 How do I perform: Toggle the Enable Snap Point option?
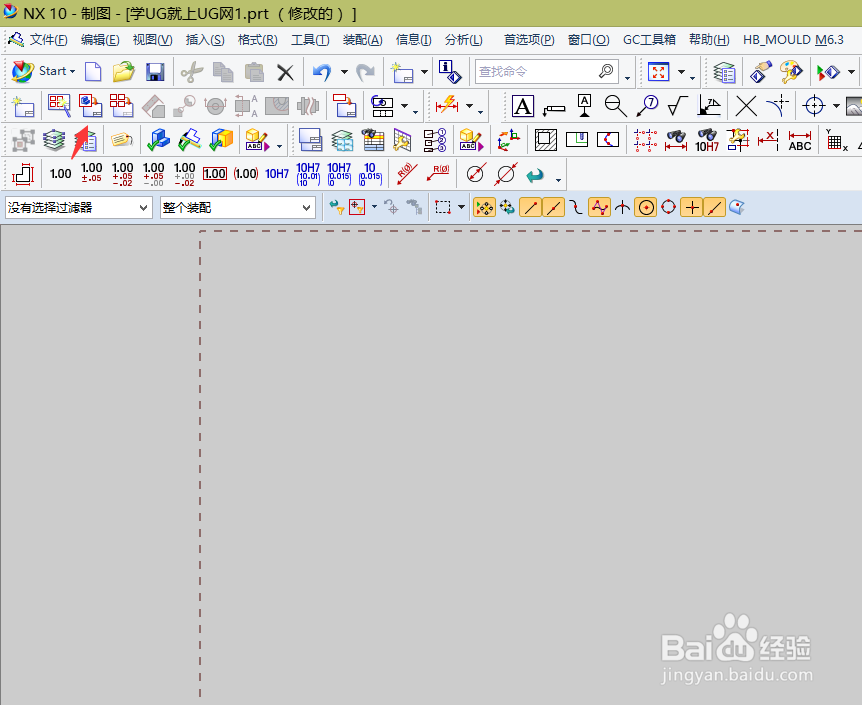click(x=484, y=208)
